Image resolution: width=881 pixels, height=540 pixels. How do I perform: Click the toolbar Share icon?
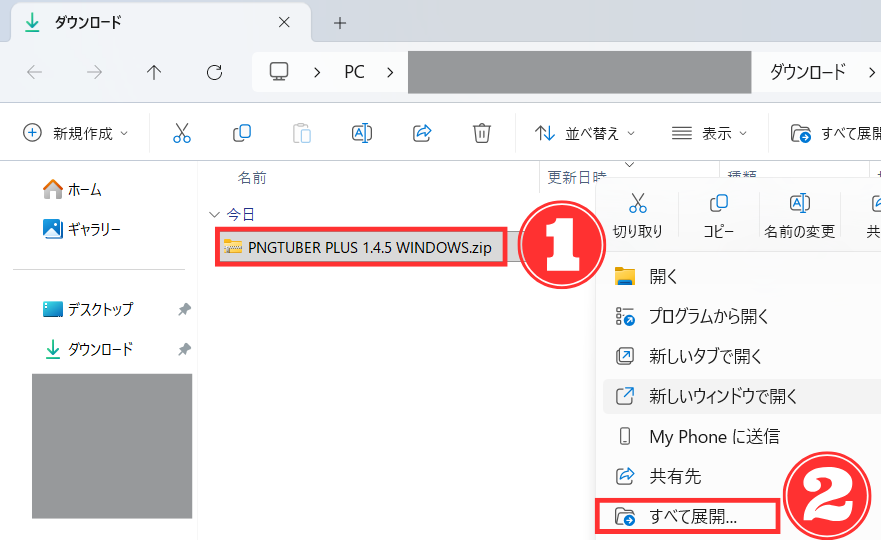(422, 133)
